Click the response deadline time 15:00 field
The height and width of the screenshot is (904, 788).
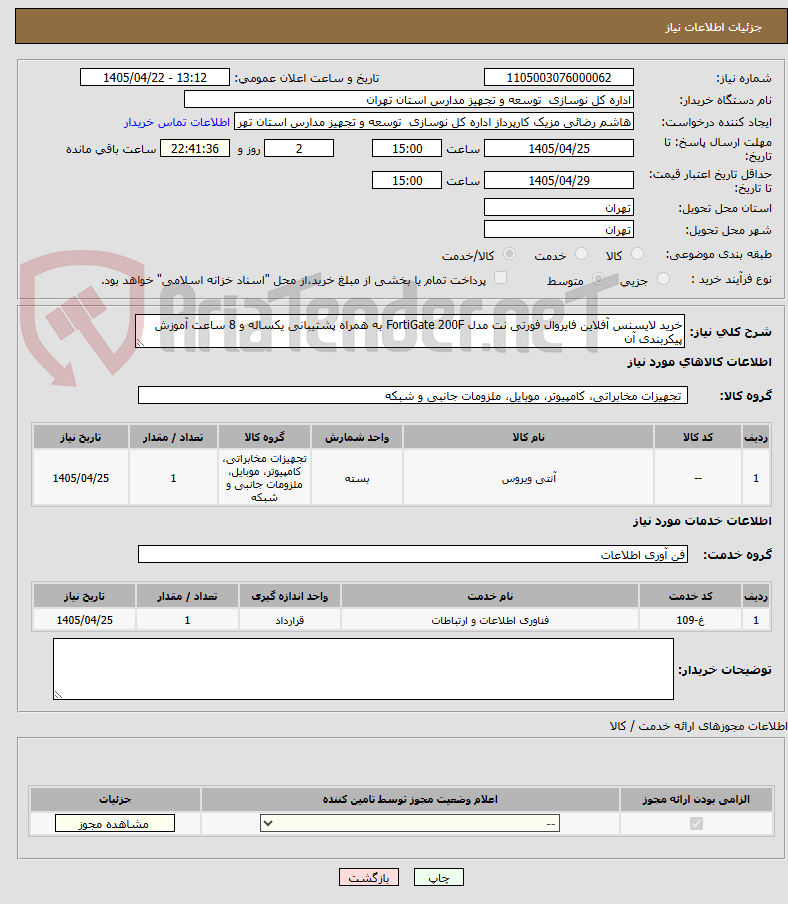(407, 149)
